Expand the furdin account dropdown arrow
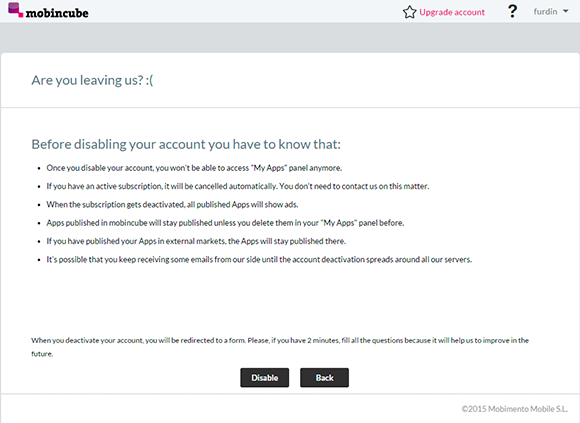Viewport: 580px width, 423px height. [566, 11]
